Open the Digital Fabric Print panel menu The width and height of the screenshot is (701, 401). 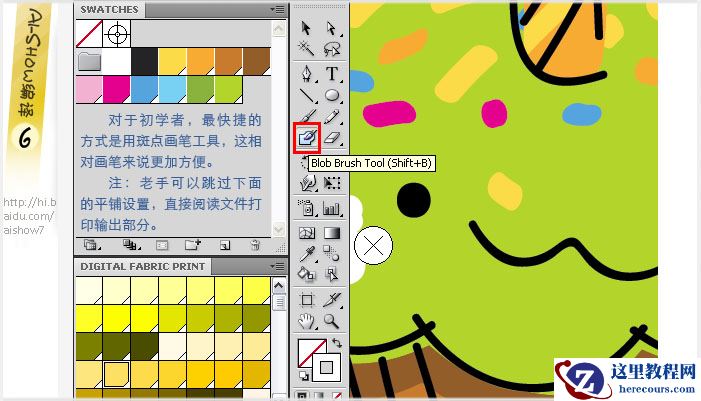(278, 266)
